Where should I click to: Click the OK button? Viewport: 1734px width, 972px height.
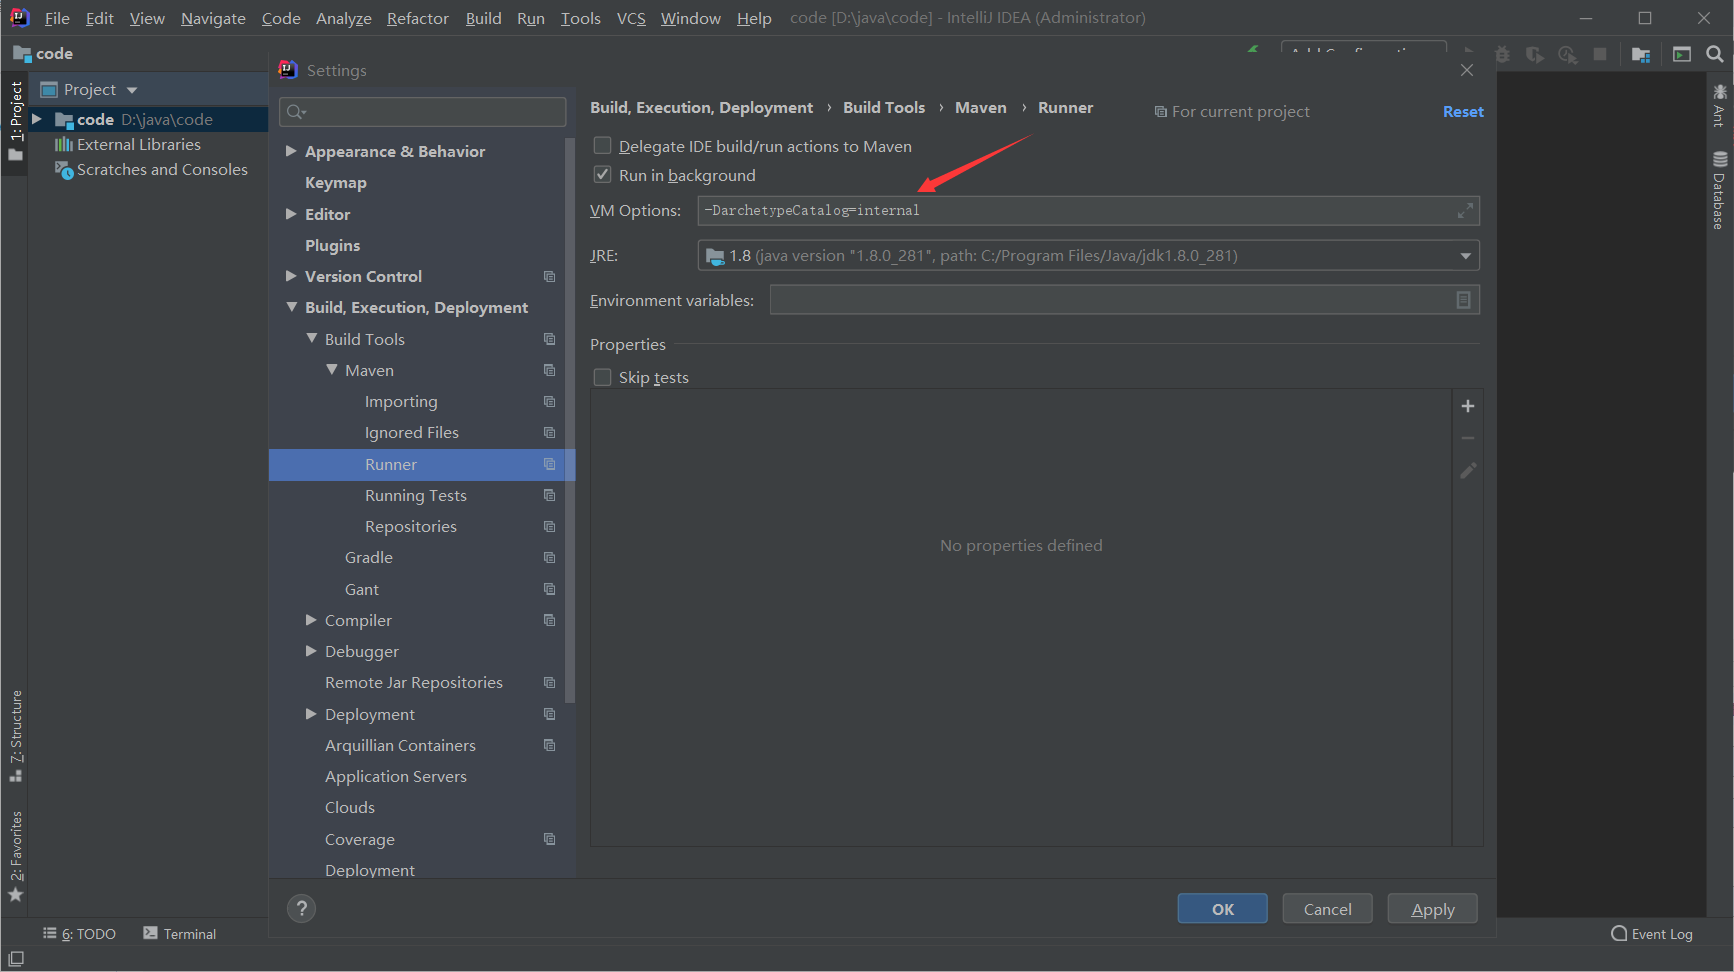tap(1222, 909)
